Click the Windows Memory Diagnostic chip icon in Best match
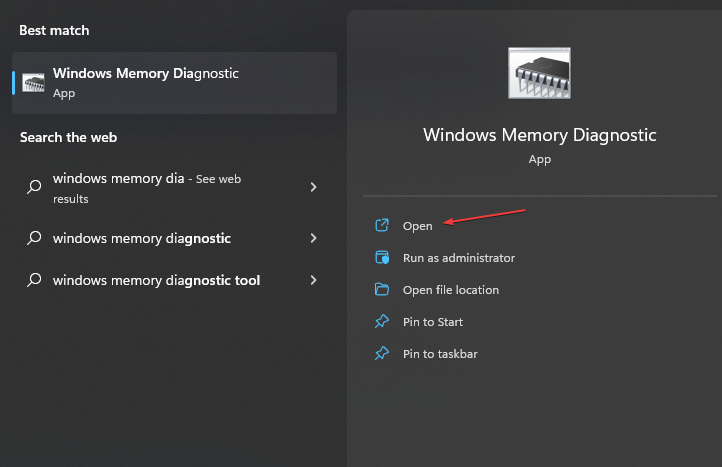The height and width of the screenshot is (467, 722). pyautogui.click(x=33, y=83)
